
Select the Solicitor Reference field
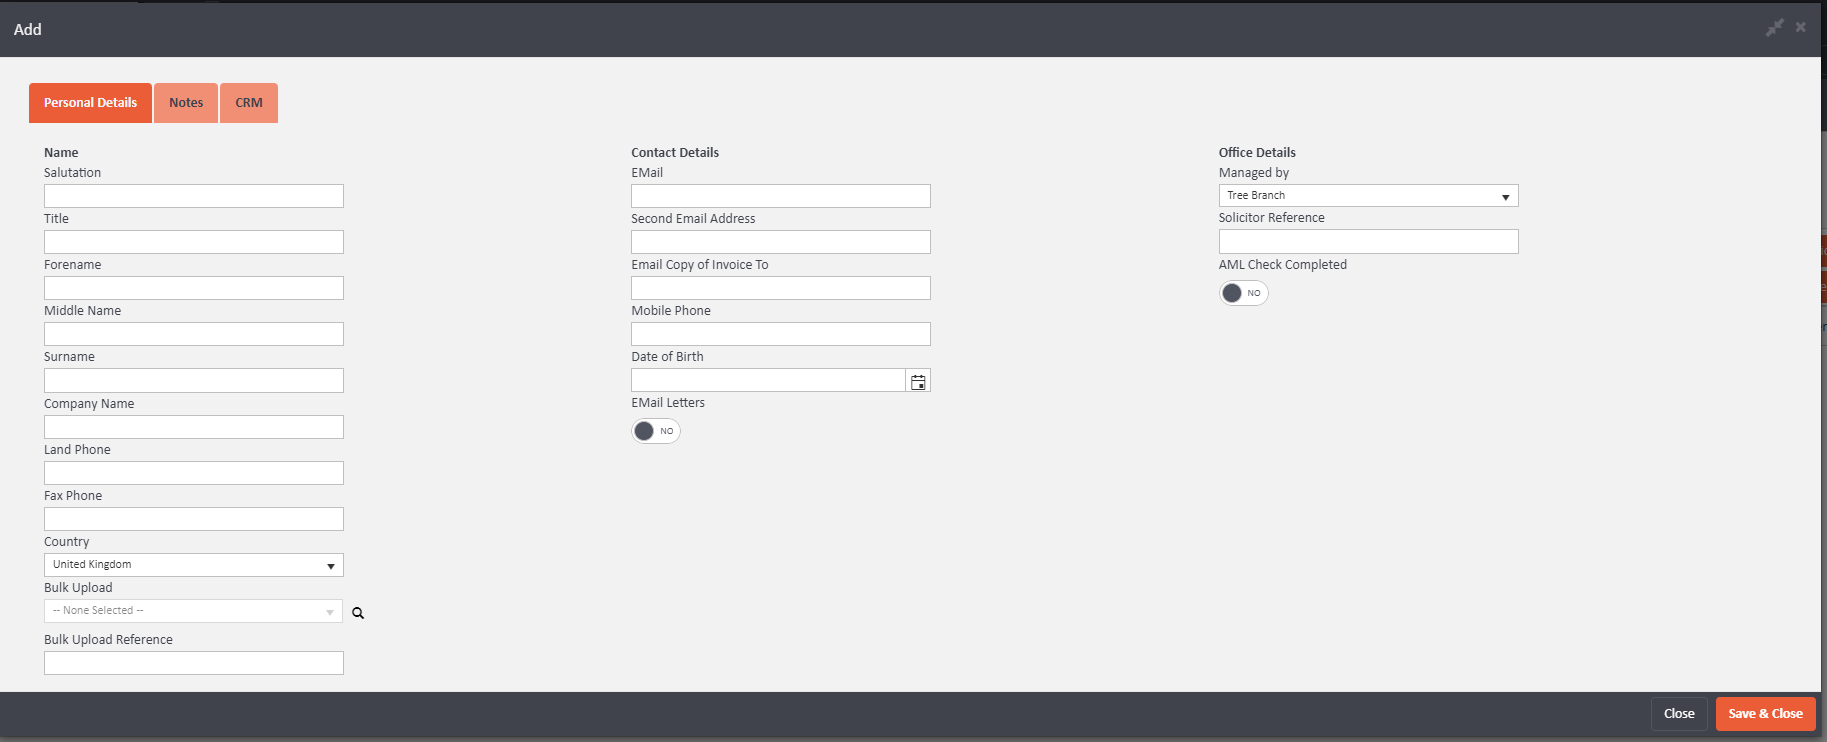click(1367, 242)
